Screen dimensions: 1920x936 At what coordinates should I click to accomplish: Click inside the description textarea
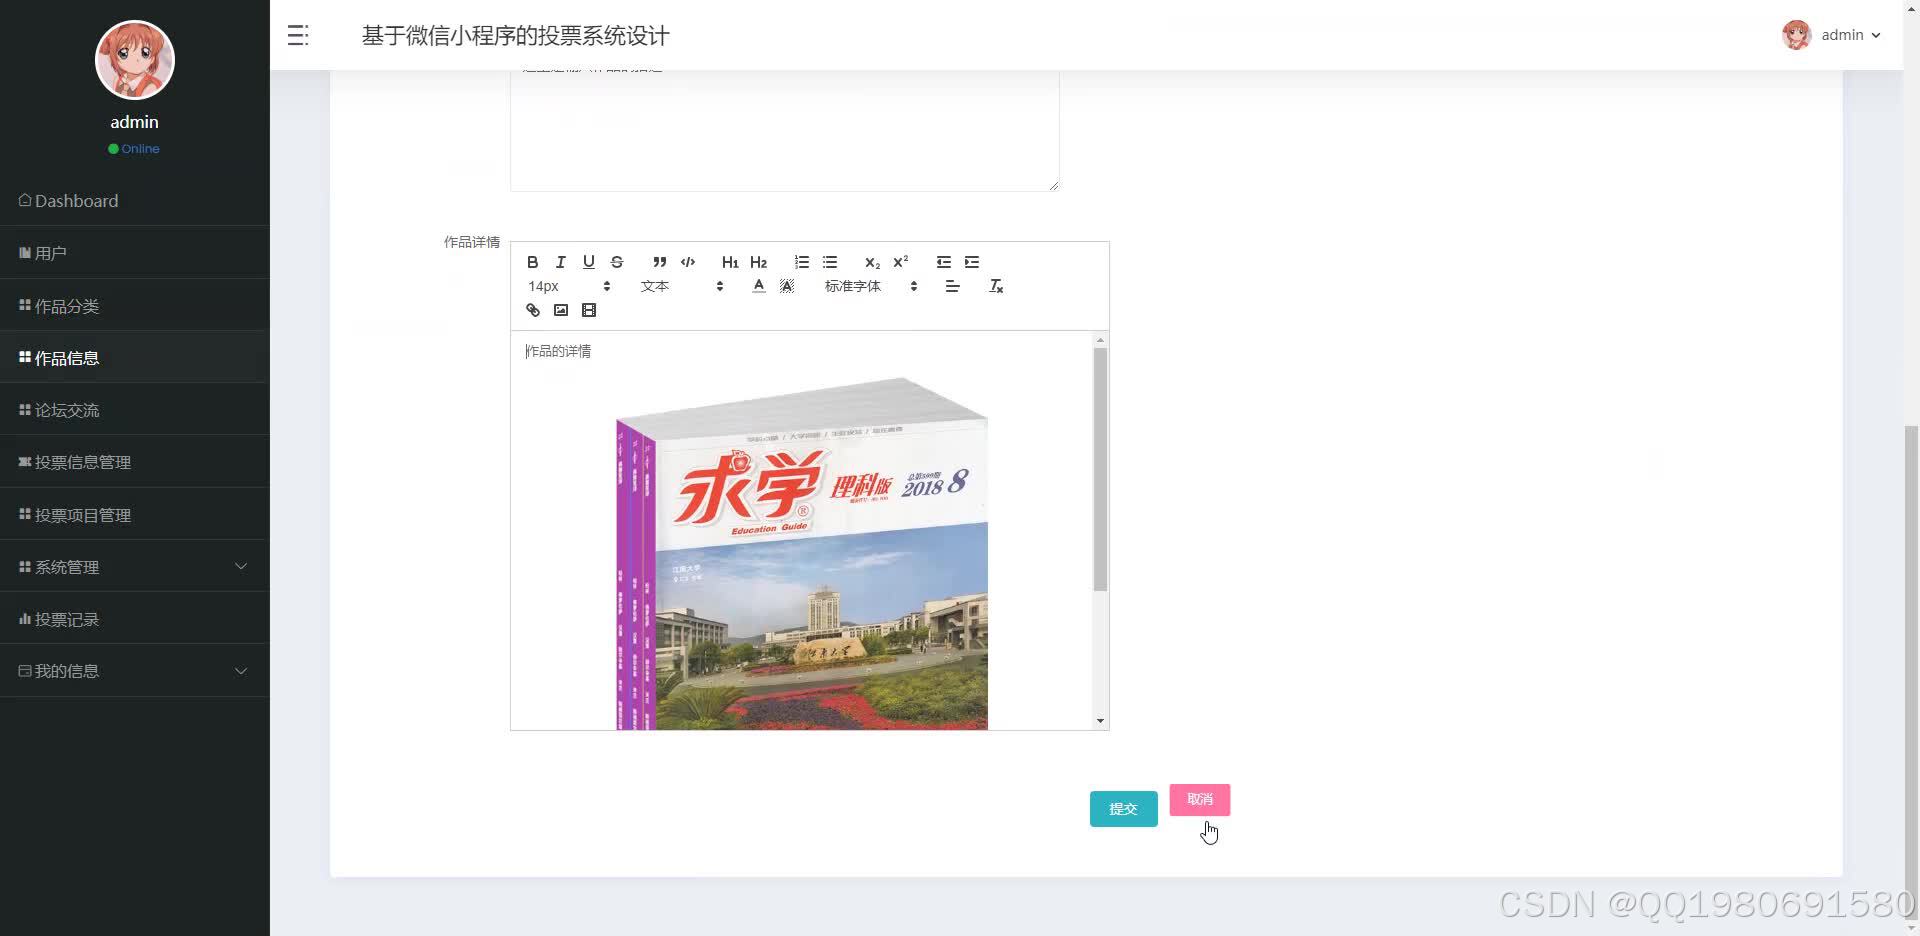pyautogui.click(x=785, y=130)
